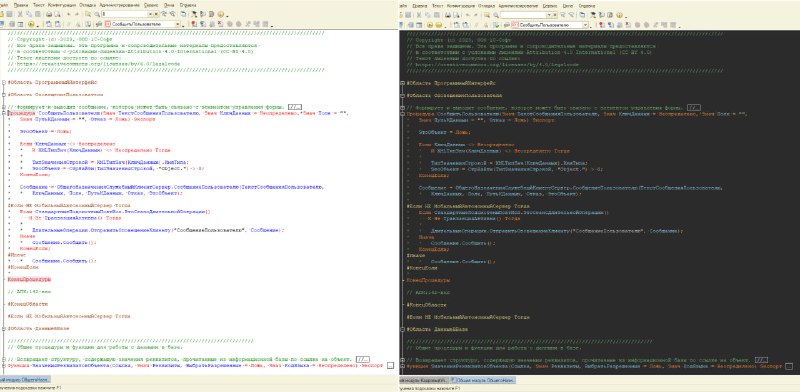The width and height of the screenshot is (800, 392).
Task: Cut selection in light-theme window toolbar
Action: 20,14
